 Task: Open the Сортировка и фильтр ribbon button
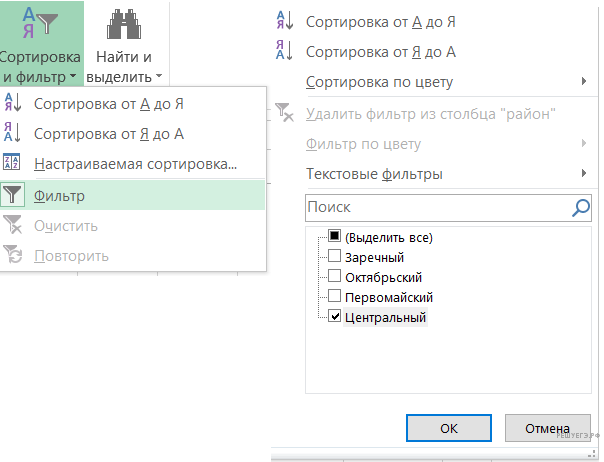pyautogui.click(x=41, y=44)
